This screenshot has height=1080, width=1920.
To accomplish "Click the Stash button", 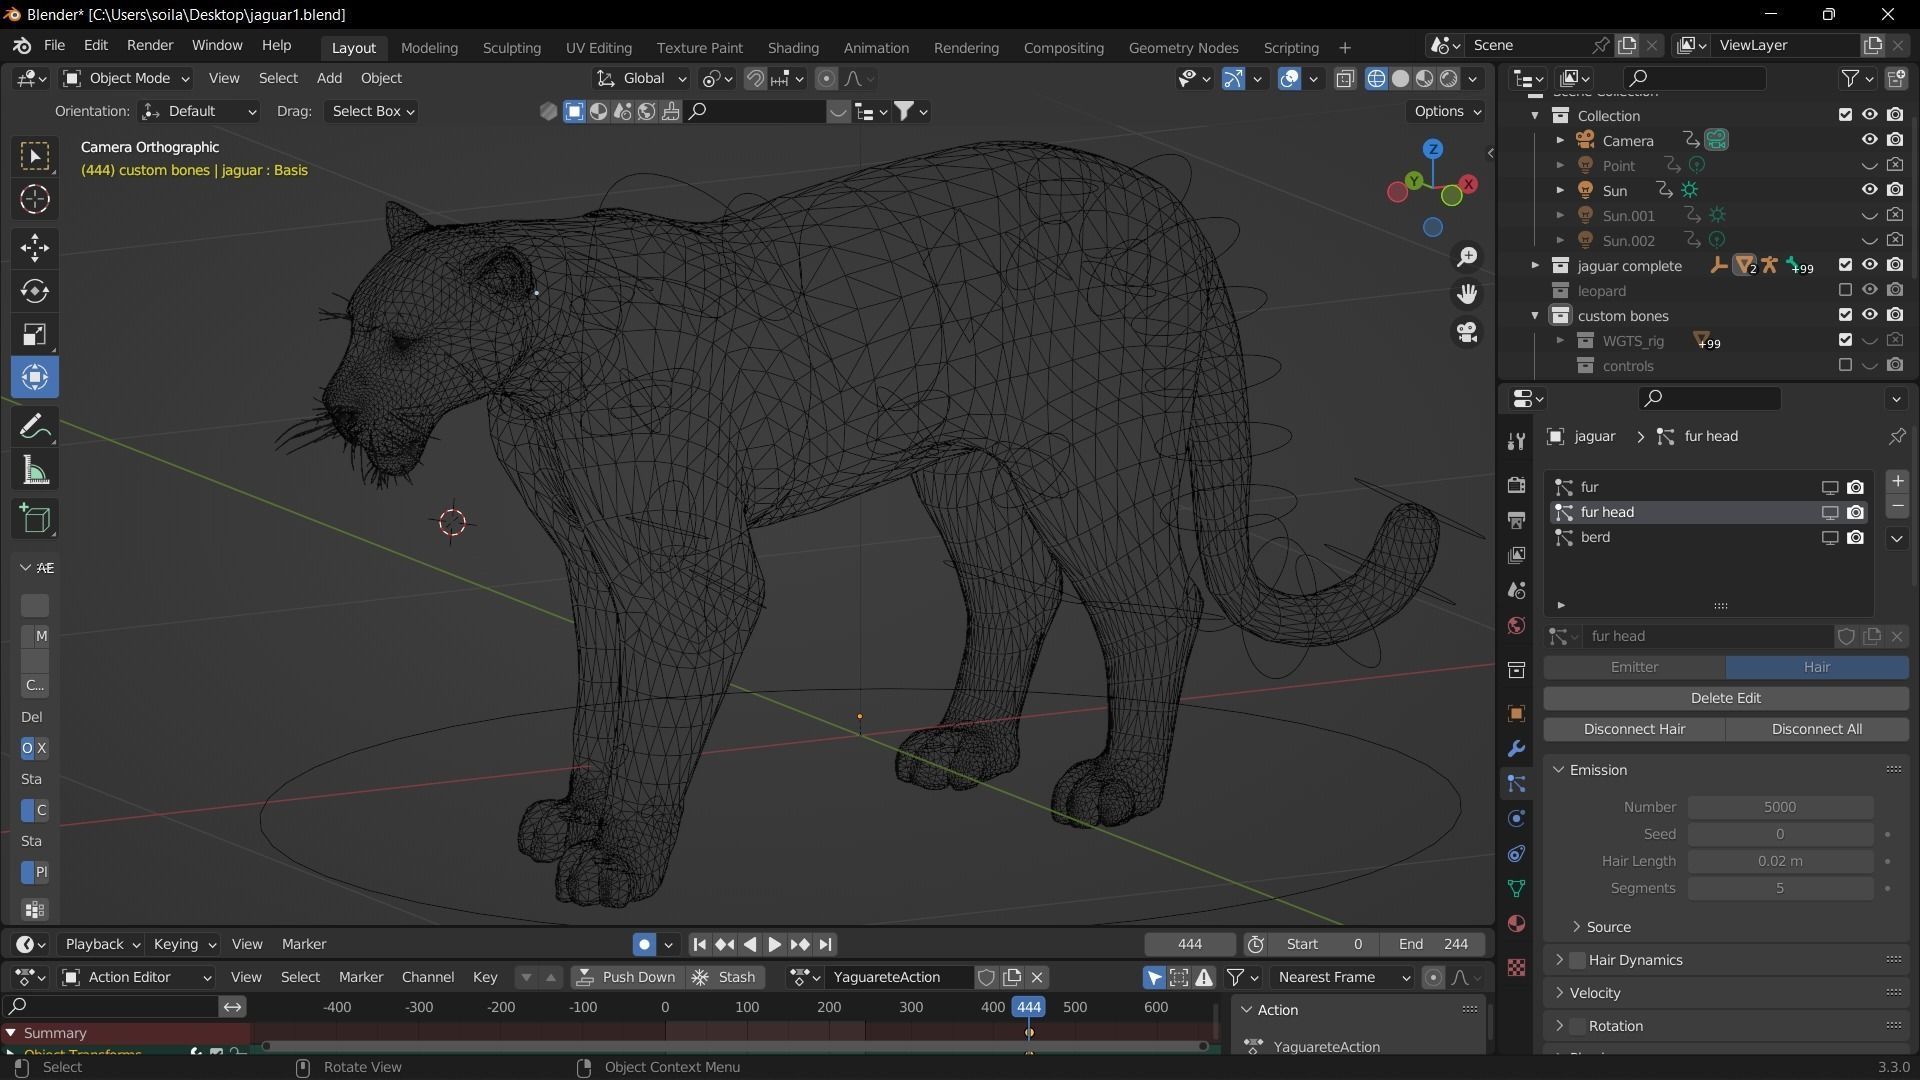I will pos(725,978).
